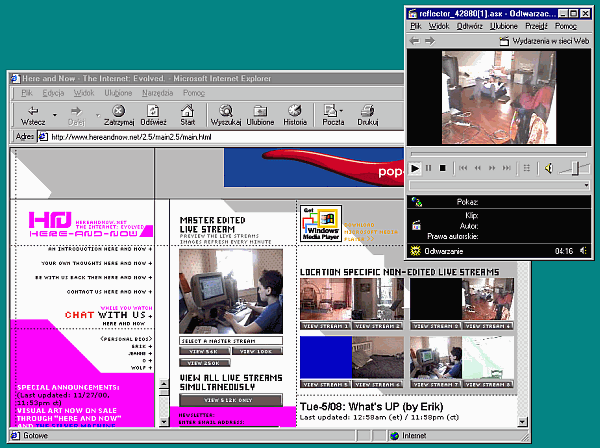
Task: Open dropdown arrow beside Dalej button
Action: pyautogui.click(x=98, y=115)
